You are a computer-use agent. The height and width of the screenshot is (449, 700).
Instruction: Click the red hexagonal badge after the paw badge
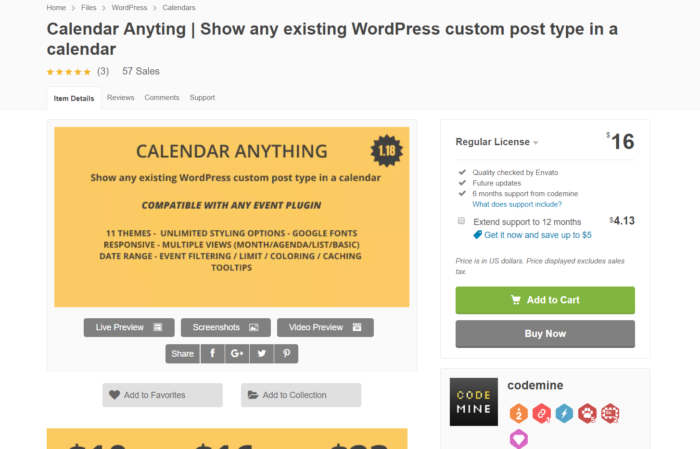tap(610, 413)
